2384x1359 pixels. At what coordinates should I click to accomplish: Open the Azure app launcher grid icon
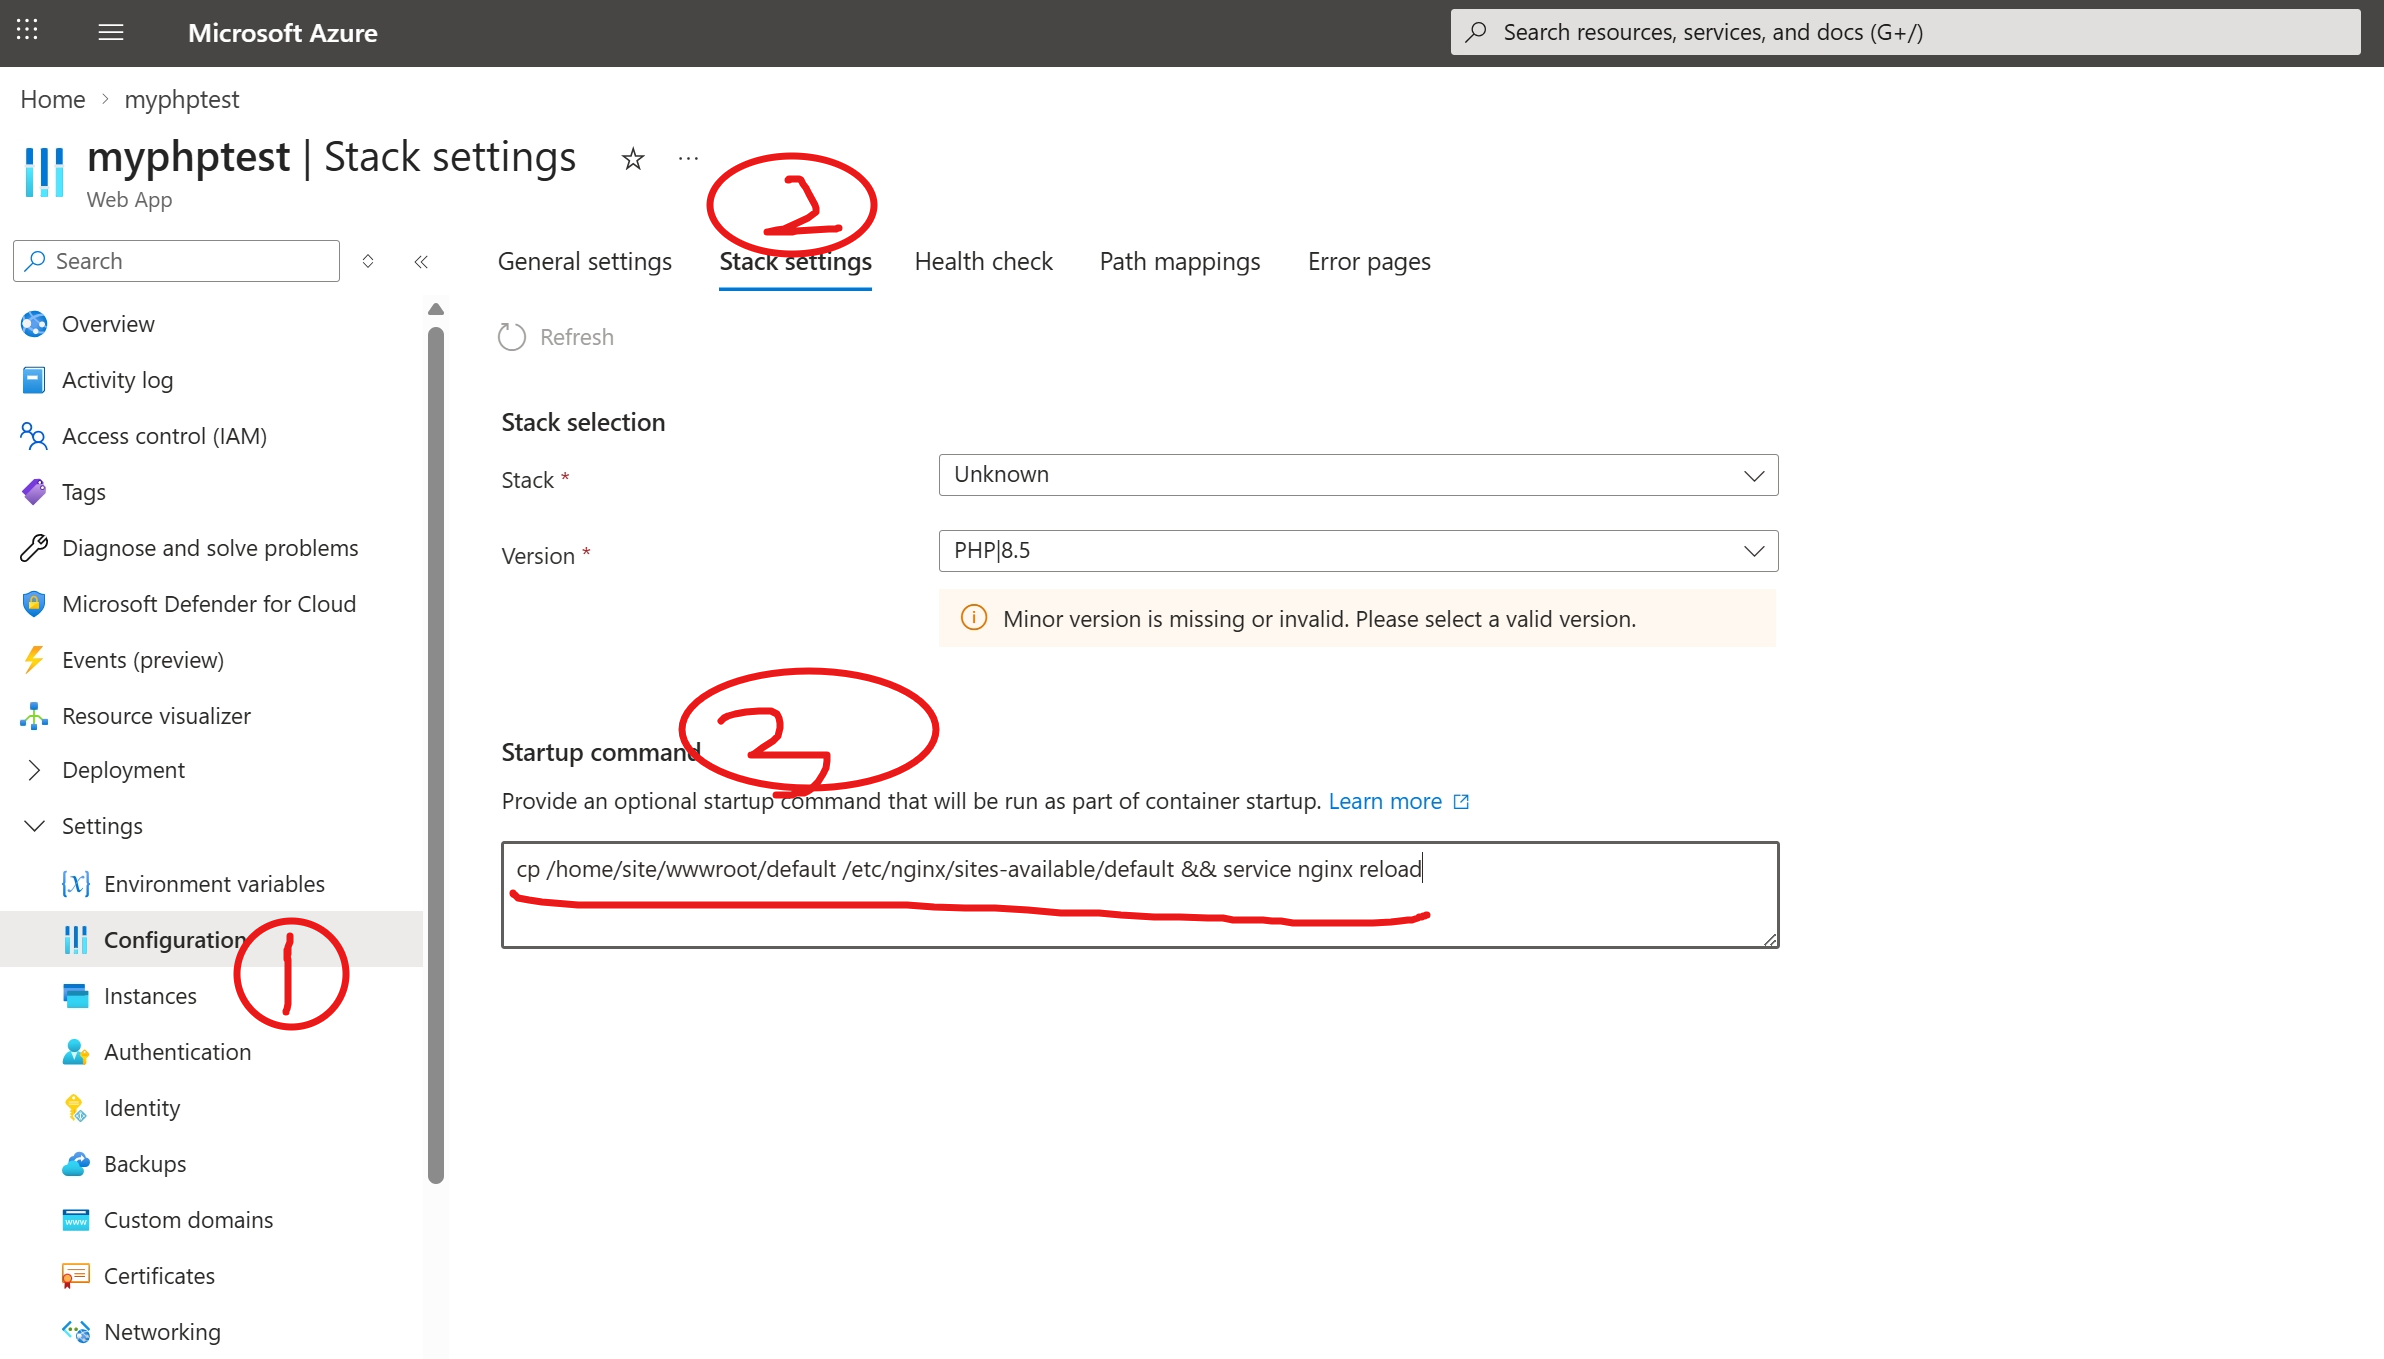pos(27,31)
